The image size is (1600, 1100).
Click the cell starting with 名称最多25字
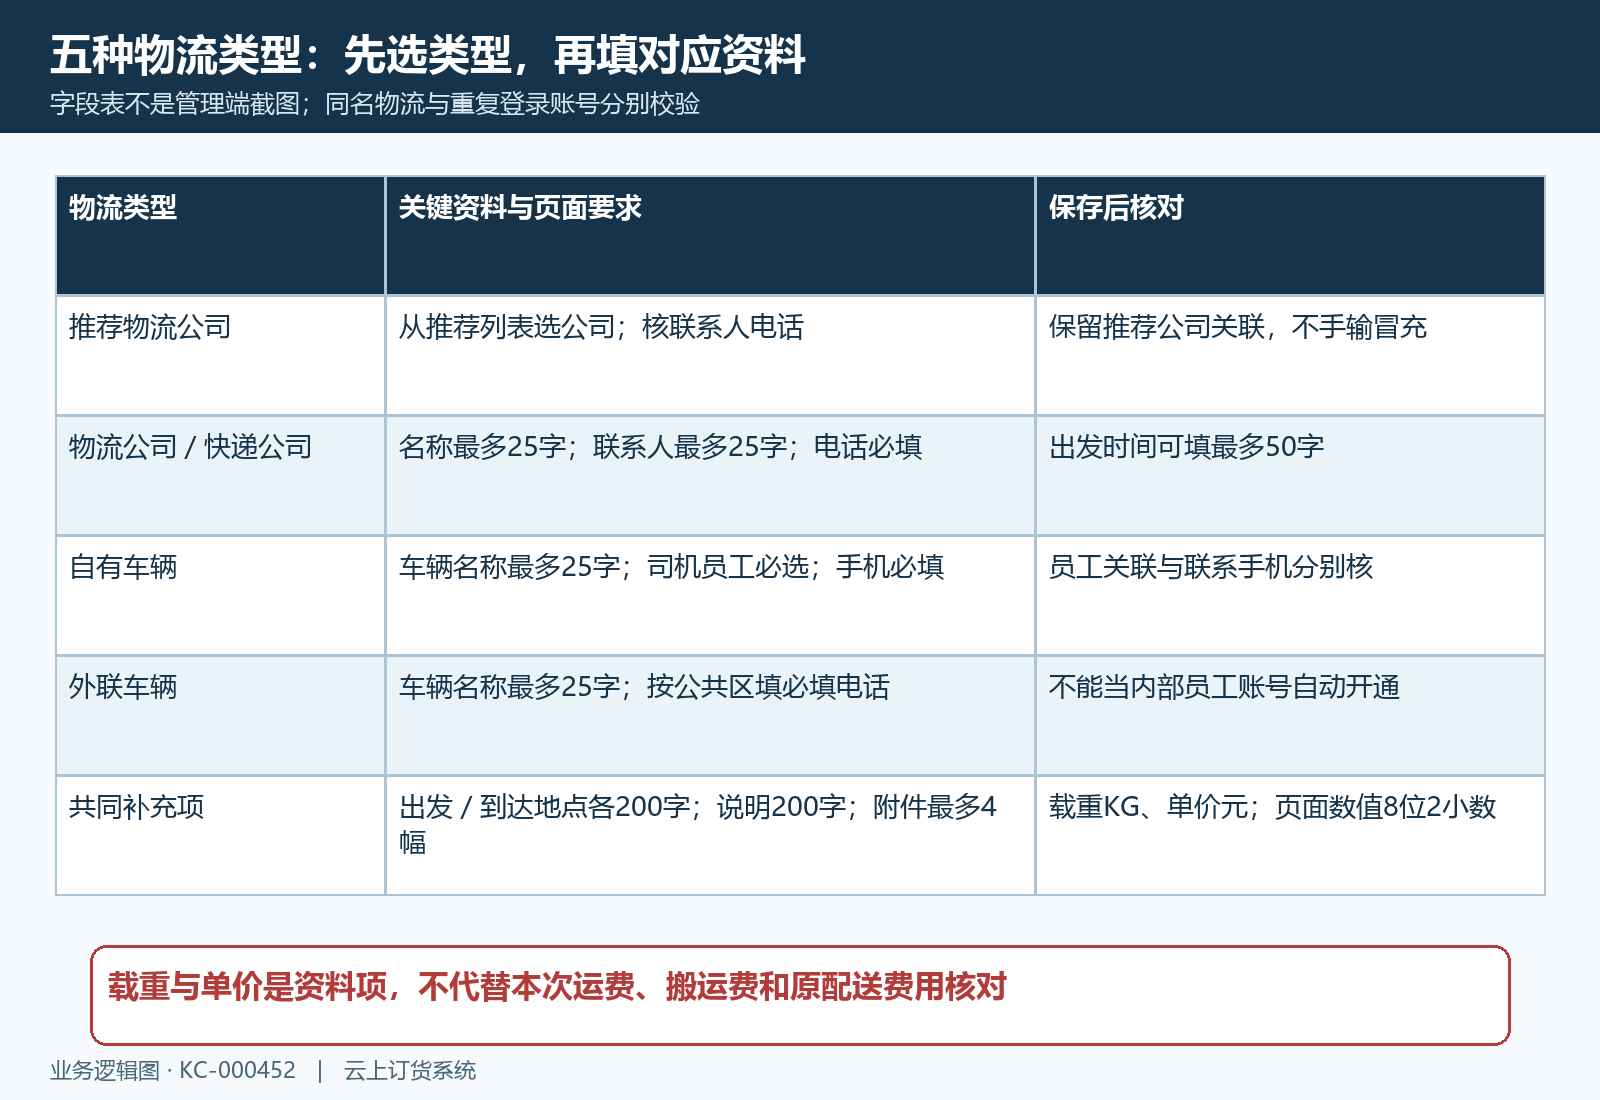710,476
